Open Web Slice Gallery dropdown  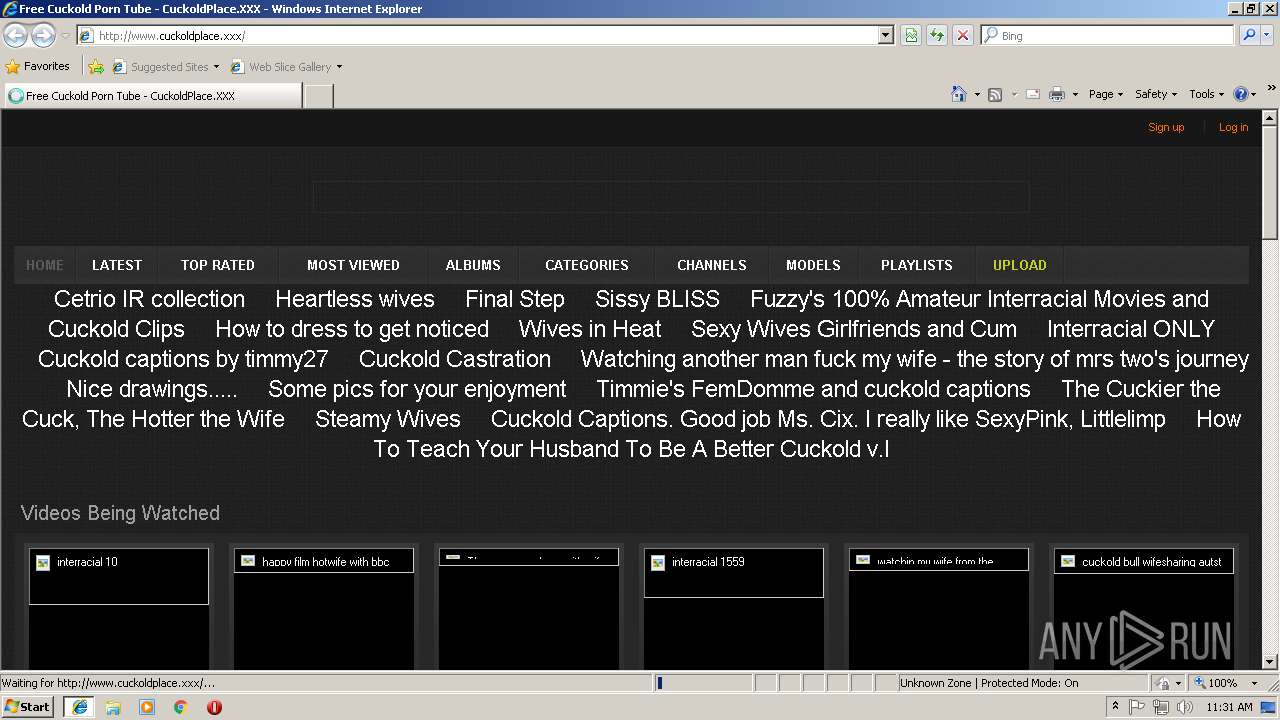[286, 67]
